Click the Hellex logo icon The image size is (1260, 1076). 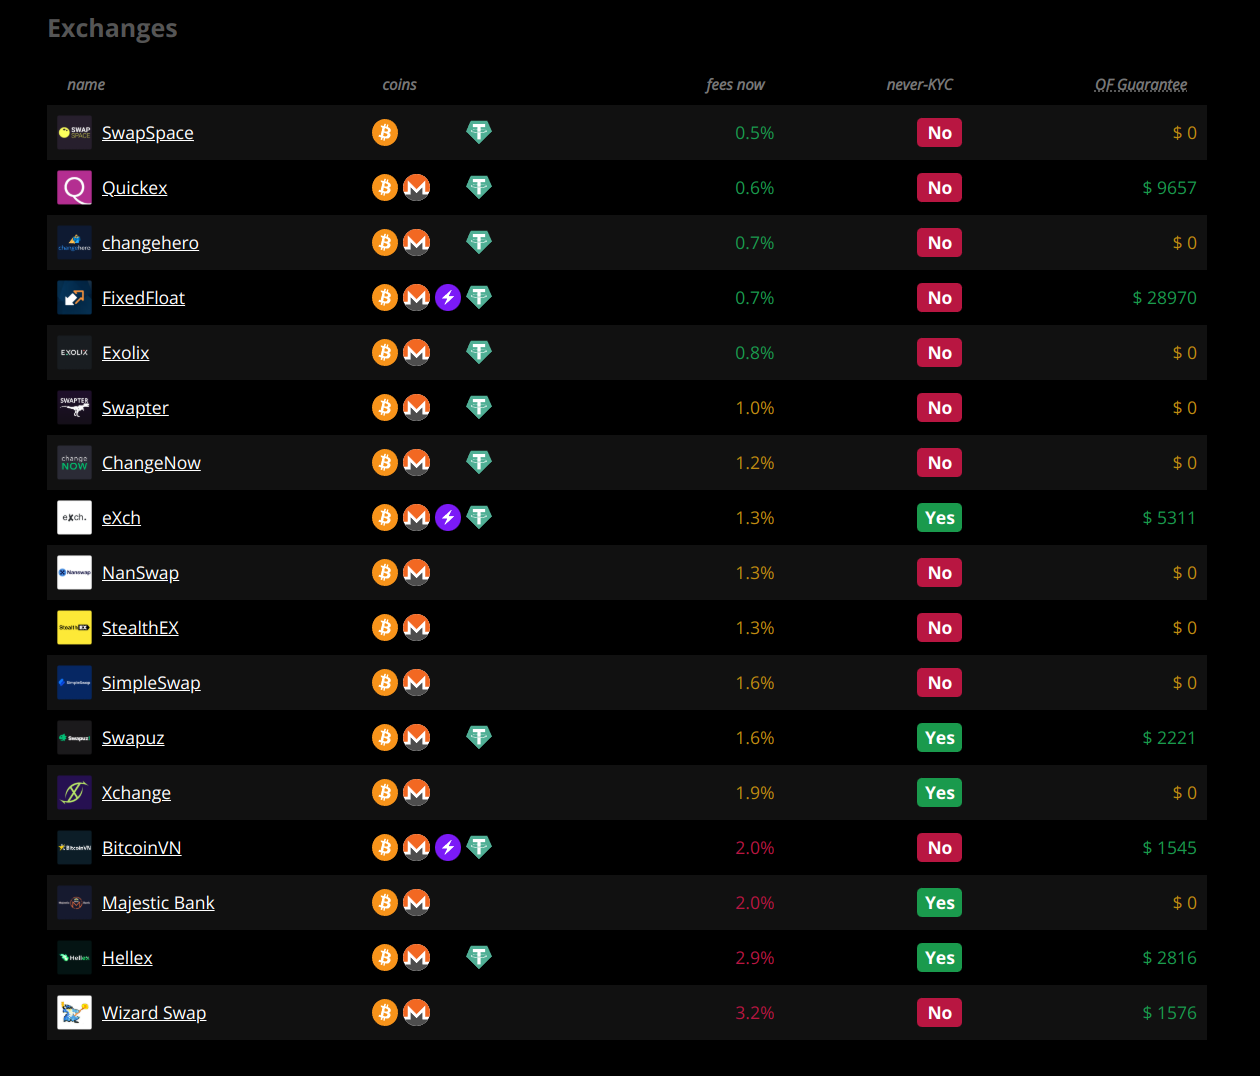[74, 958]
